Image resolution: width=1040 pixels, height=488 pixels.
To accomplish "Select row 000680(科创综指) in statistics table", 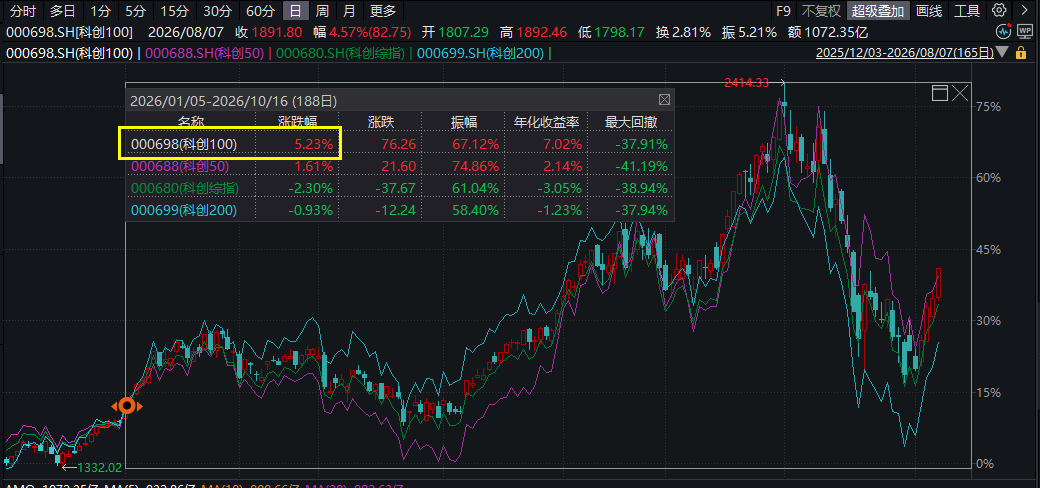I will click(400, 188).
